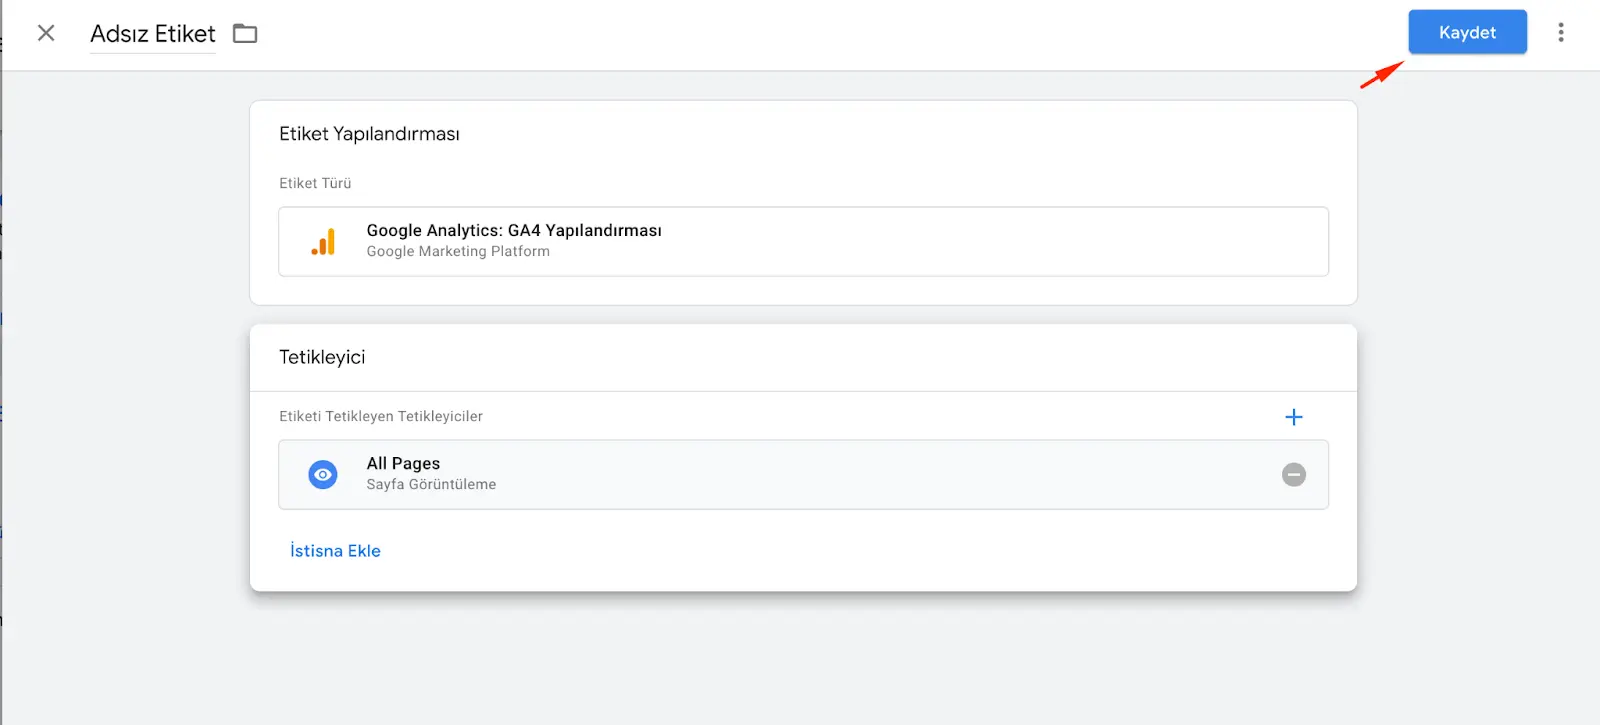Select the Tetikleyici heading
The height and width of the screenshot is (725, 1600).
322,357
